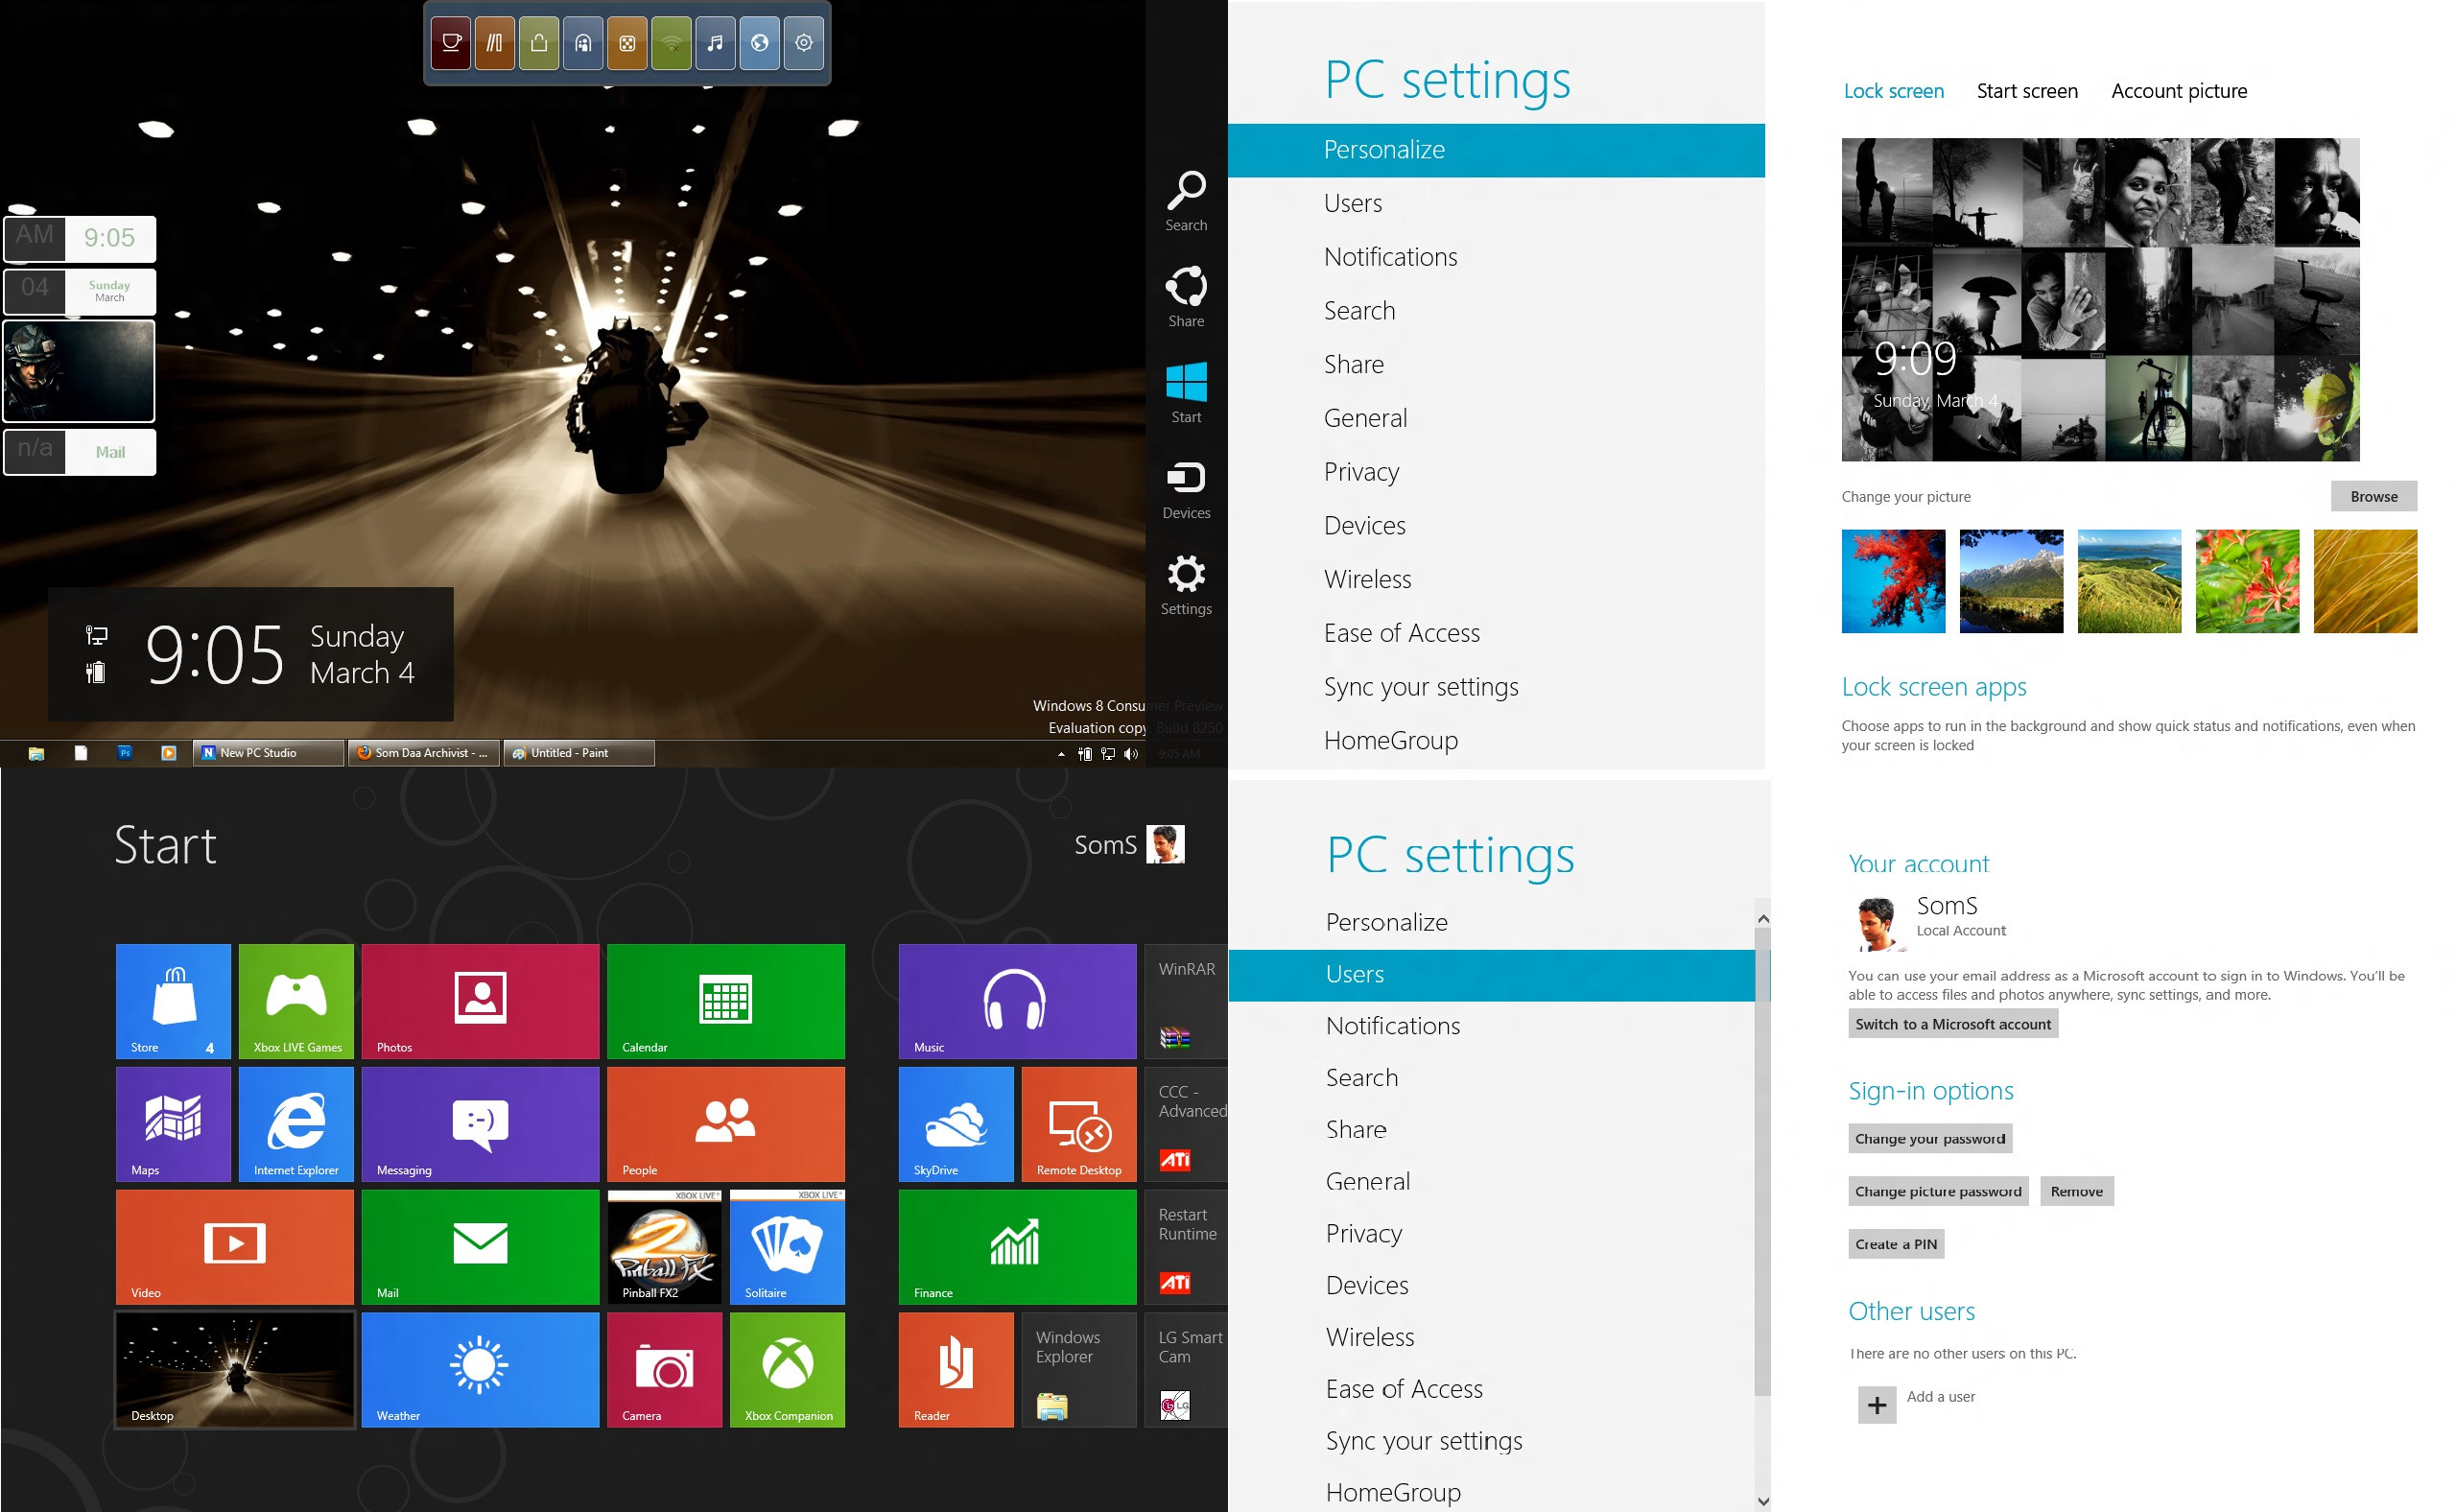
Task: Click the Photoshop icon on the taskbar
Action: coord(125,753)
